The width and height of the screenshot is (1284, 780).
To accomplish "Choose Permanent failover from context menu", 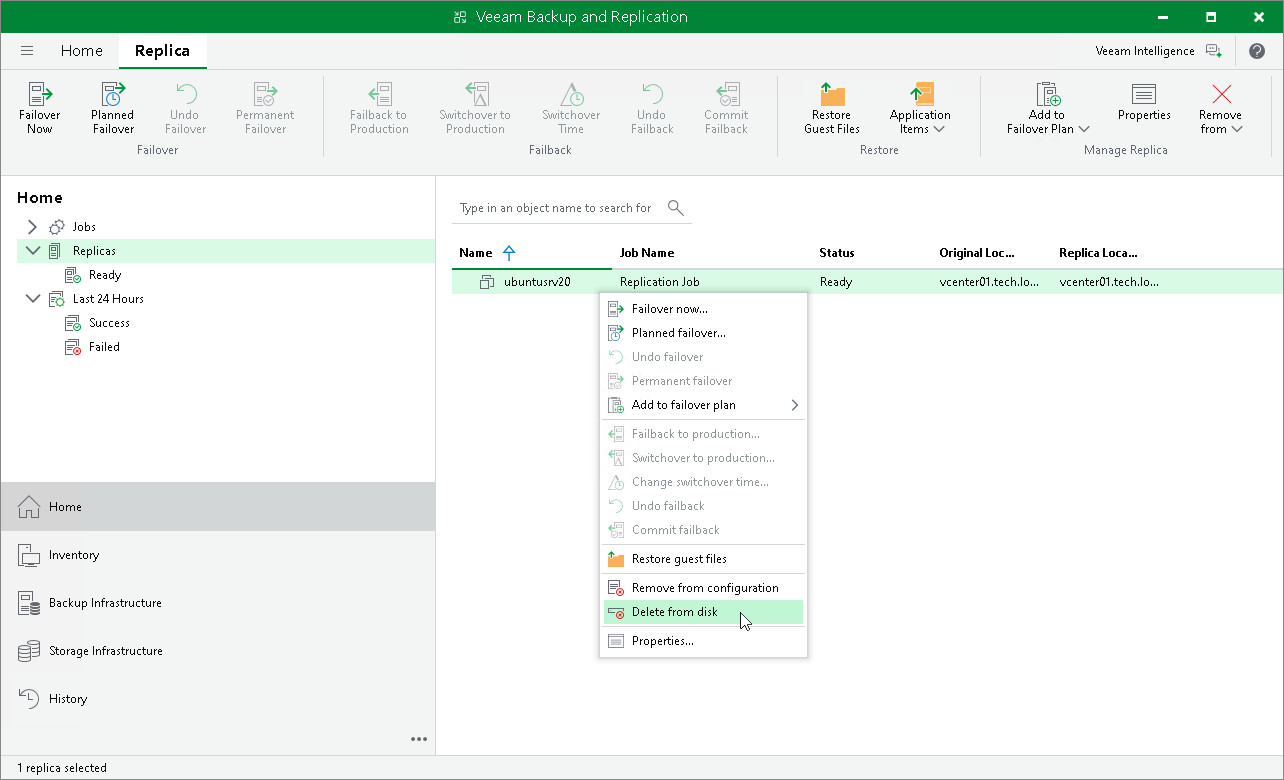I will coord(703,381).
